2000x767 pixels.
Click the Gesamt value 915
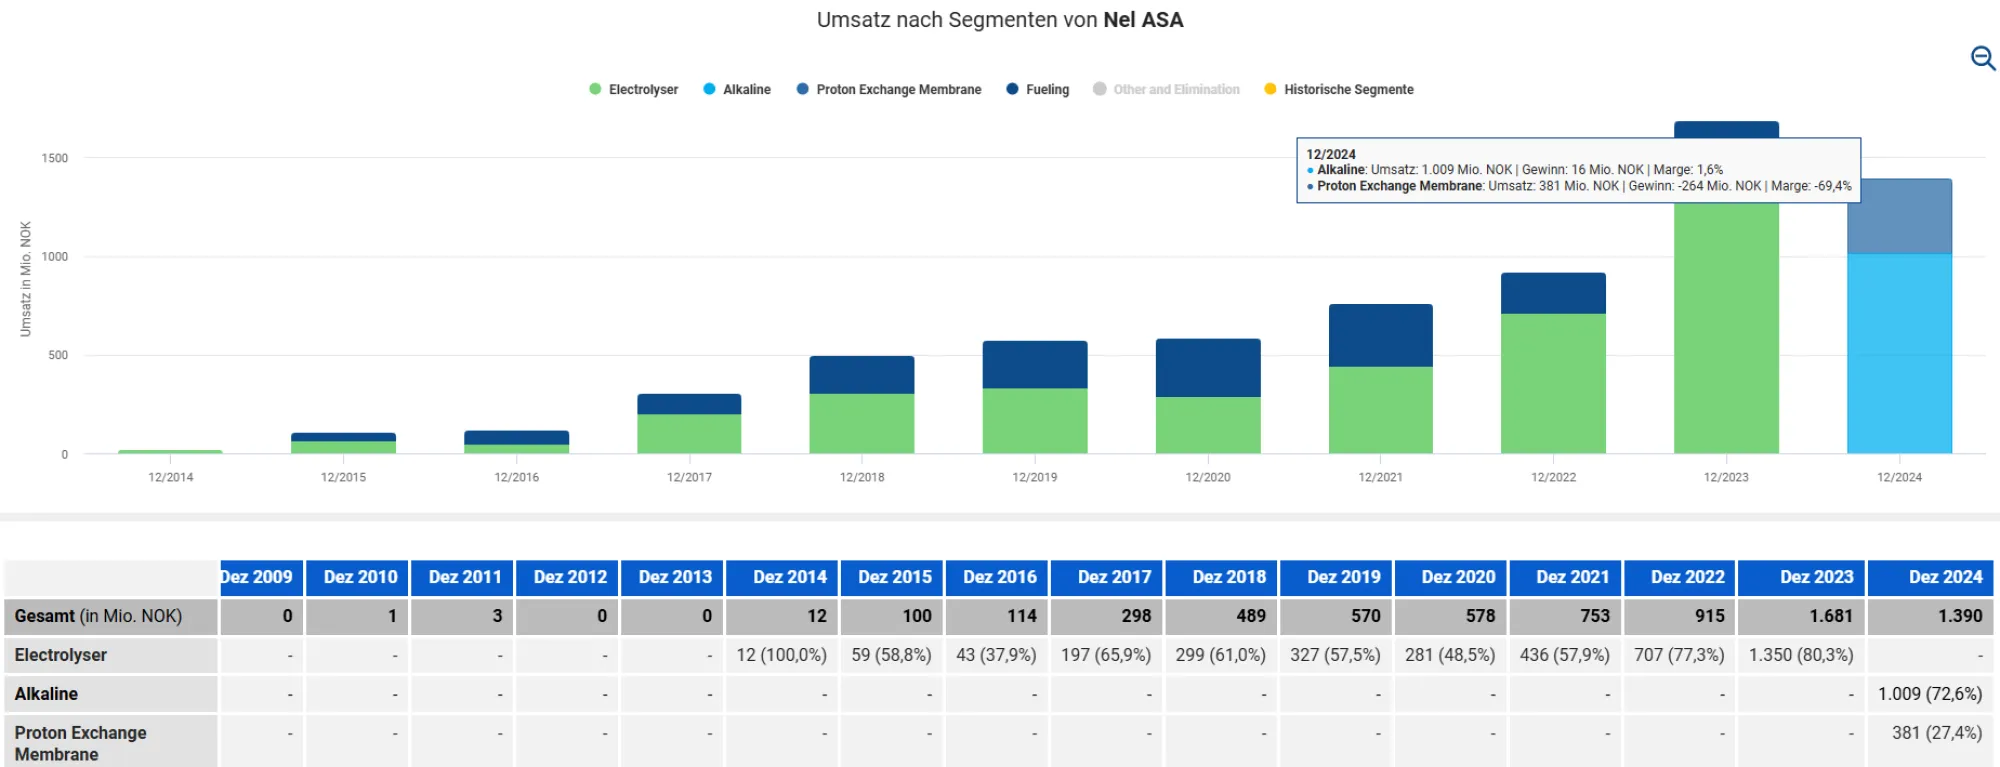pyautogui.click(x=1680, y=616)
